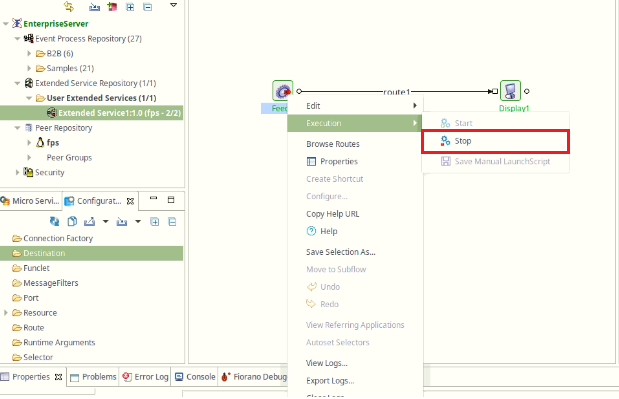The height and width of the screenshot is (399, 619).
Task: Click the Feeder component icon on canvas
Action: coord(282,91)
